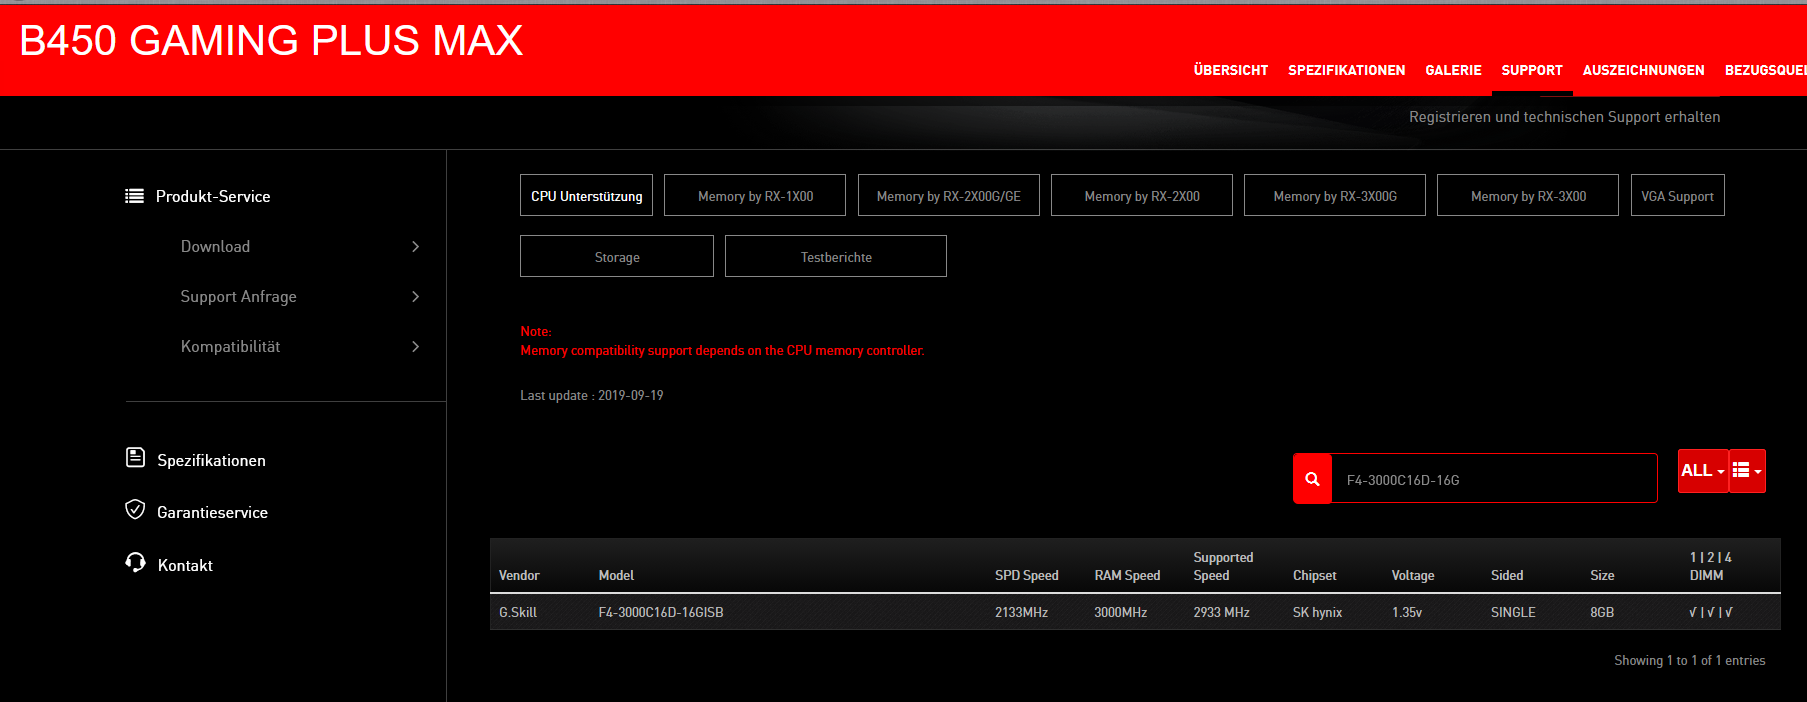Click DIMM checkmarks cell in G.Skill row
1807x702 pixels.
coord(1710,612)
